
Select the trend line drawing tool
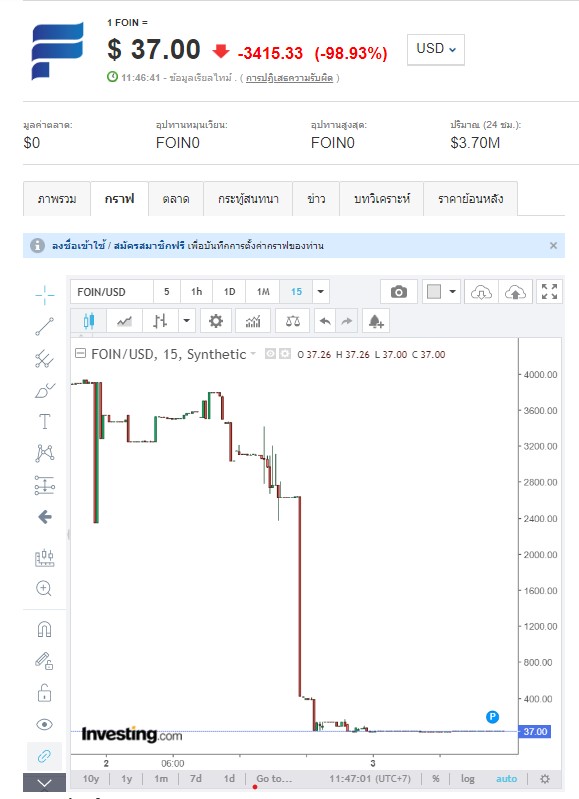pyautogui.click(x=44, y=327)
